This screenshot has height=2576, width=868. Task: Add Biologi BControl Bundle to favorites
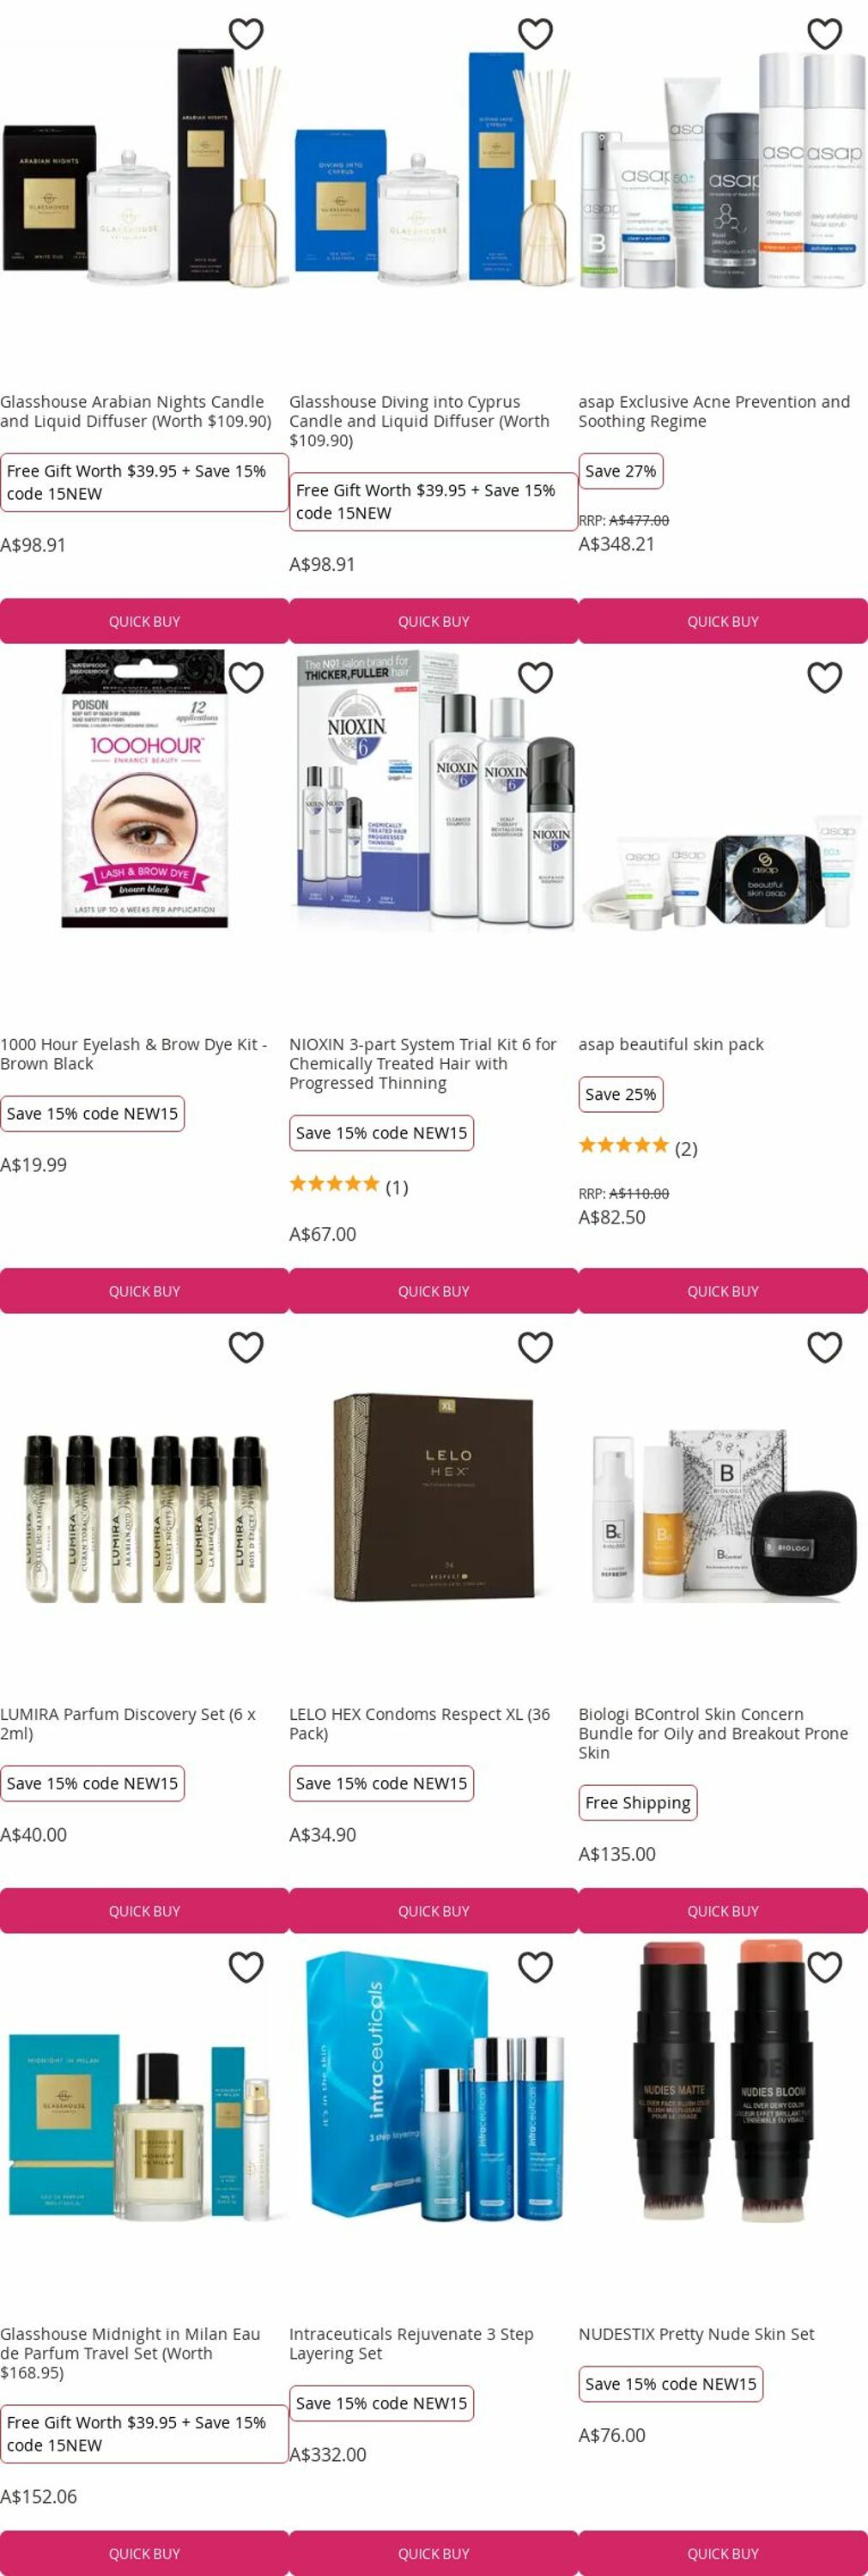pyautogui.click(x=824, y=1348)
